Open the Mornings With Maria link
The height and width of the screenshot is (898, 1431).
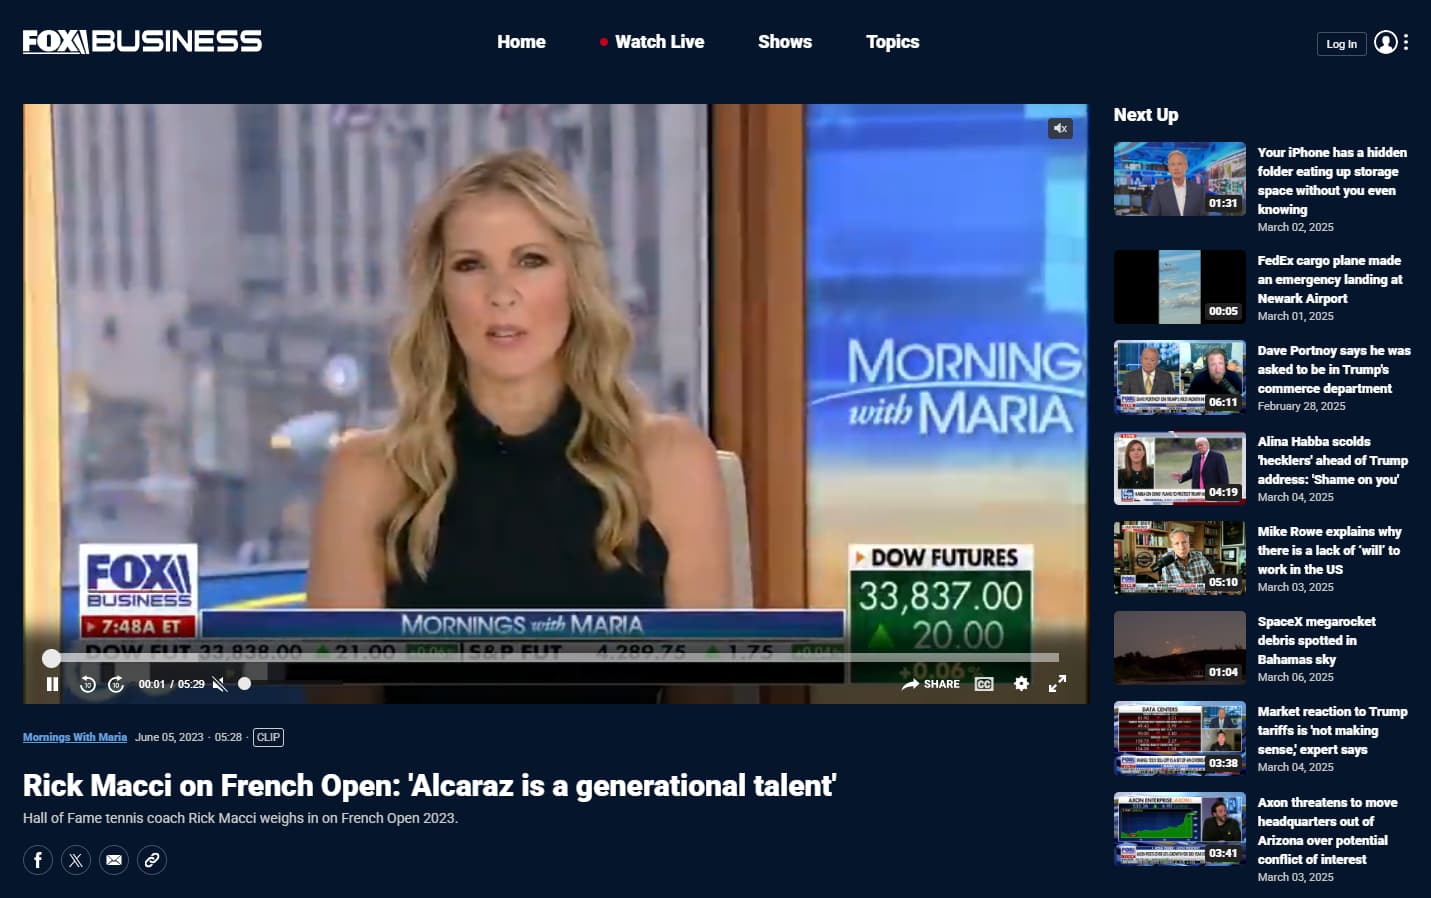click(x=75, y=737)
